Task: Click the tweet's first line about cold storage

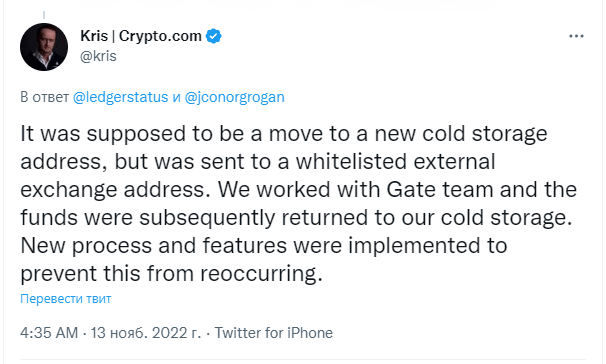Action: pos(284,134)
